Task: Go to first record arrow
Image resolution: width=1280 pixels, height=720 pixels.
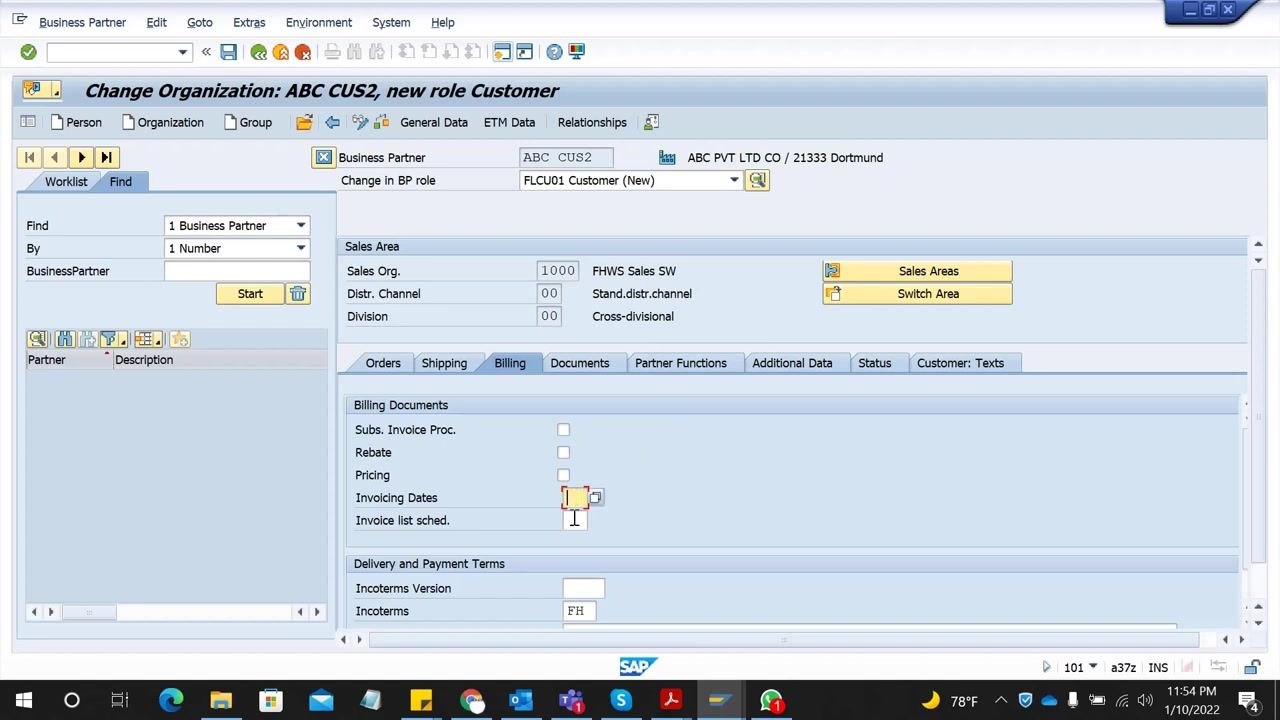Action: 30,157
